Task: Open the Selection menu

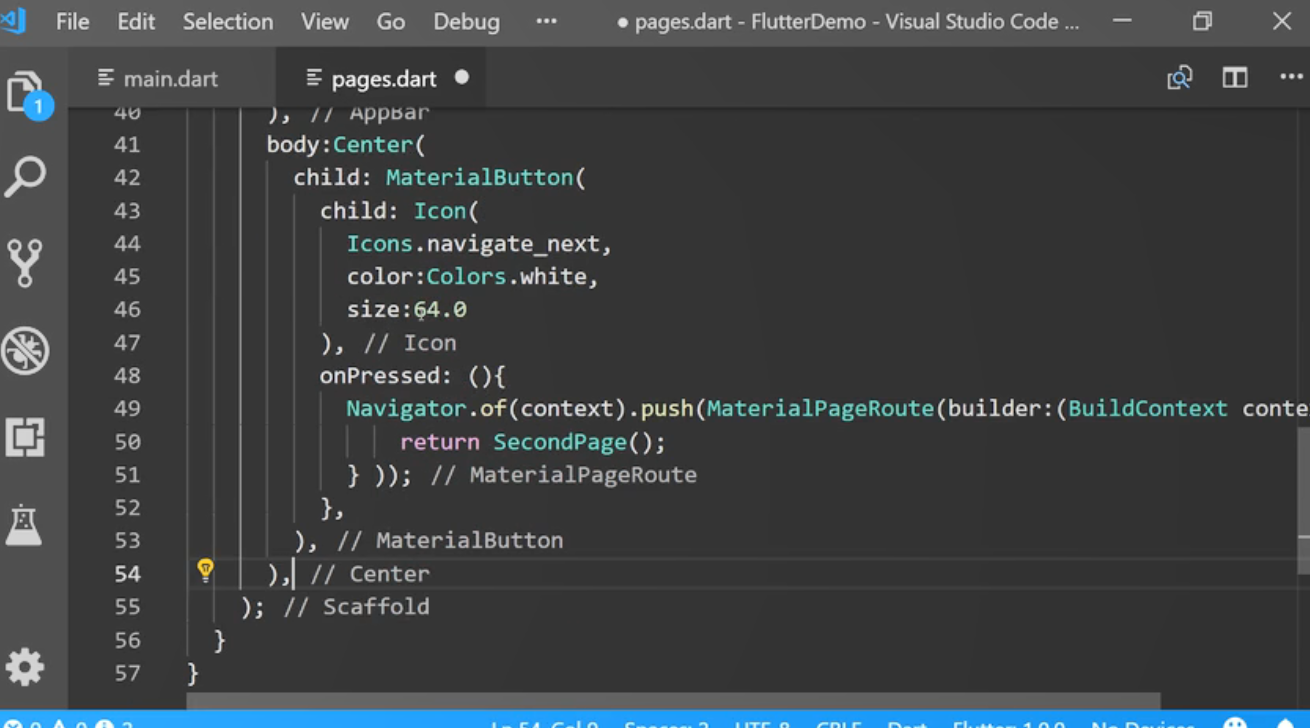Action: point(228,21)
